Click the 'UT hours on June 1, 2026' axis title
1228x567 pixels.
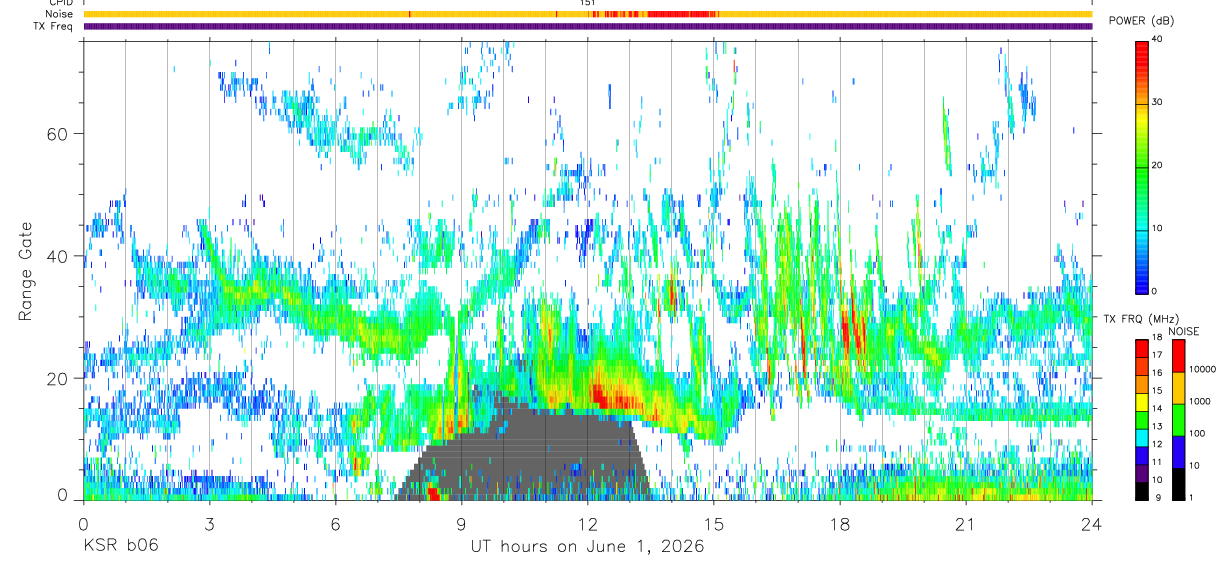[x=587, y=546]
